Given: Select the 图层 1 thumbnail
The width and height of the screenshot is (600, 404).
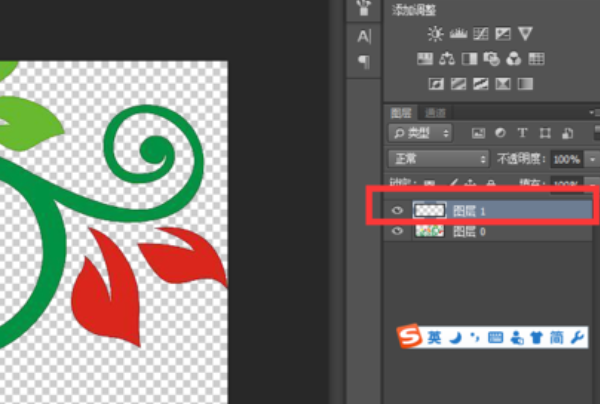Looking at the screenshot, I should coord(429,210).
